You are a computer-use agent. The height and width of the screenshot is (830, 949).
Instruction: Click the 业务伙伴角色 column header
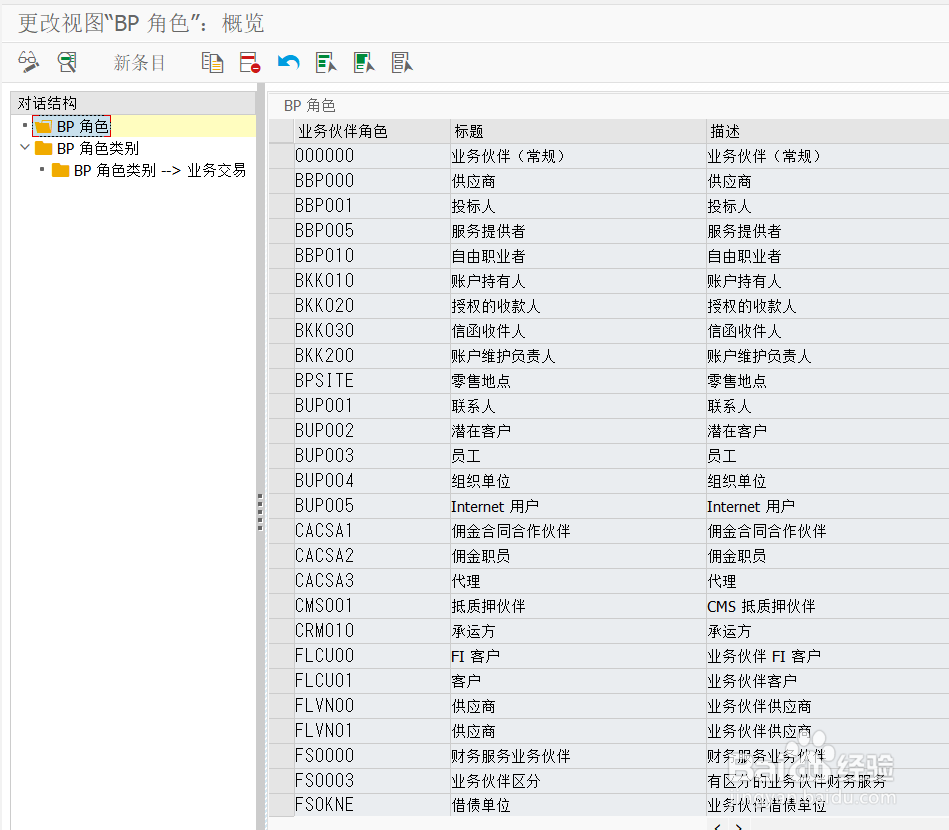[x=340, y=130]
